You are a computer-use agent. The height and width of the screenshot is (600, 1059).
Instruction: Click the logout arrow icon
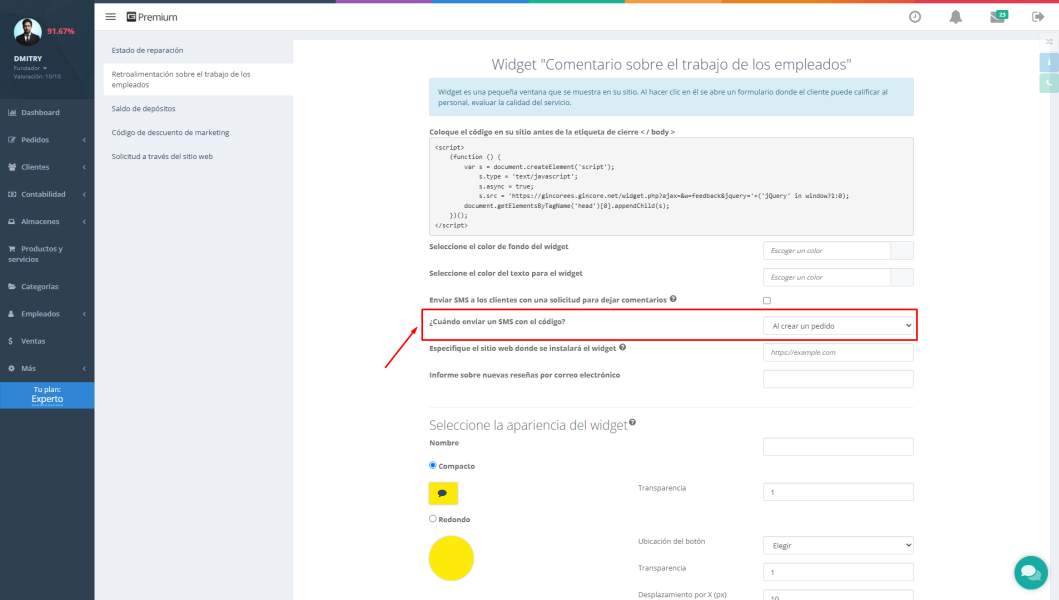tap(1038, 17)
